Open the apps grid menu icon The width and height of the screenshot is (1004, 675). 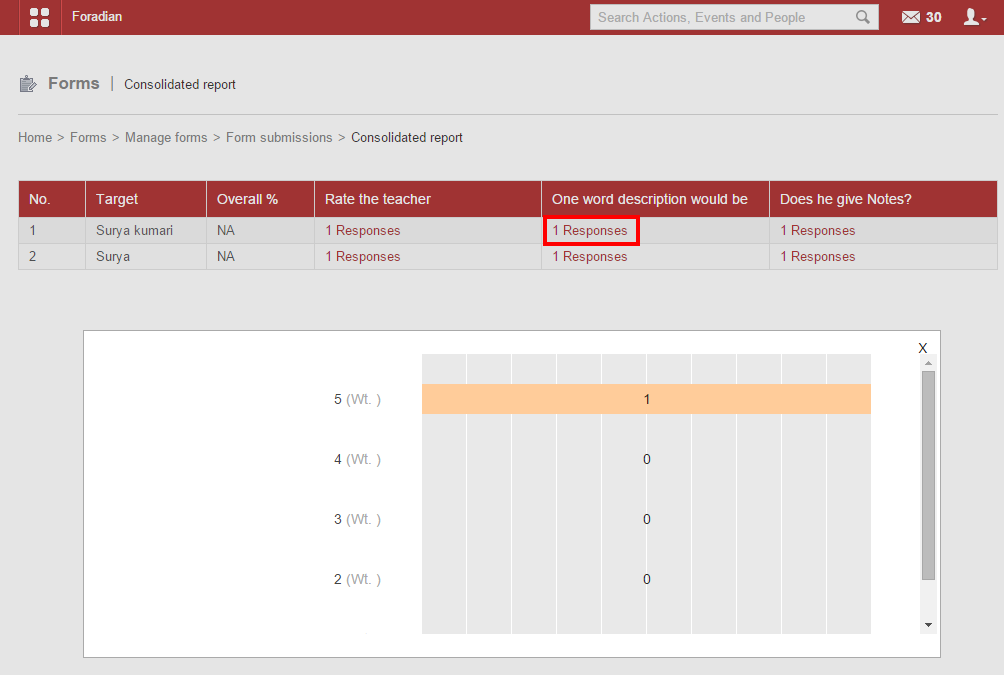[40, 17]
